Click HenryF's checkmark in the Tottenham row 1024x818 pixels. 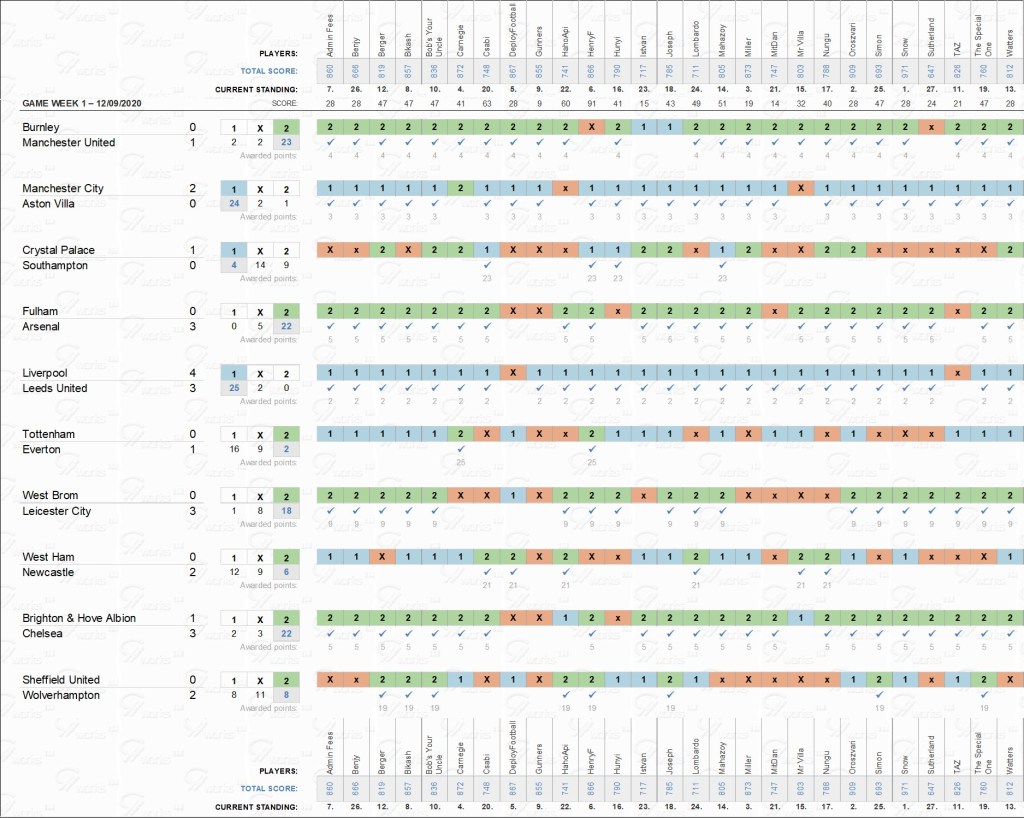point(592,449)
